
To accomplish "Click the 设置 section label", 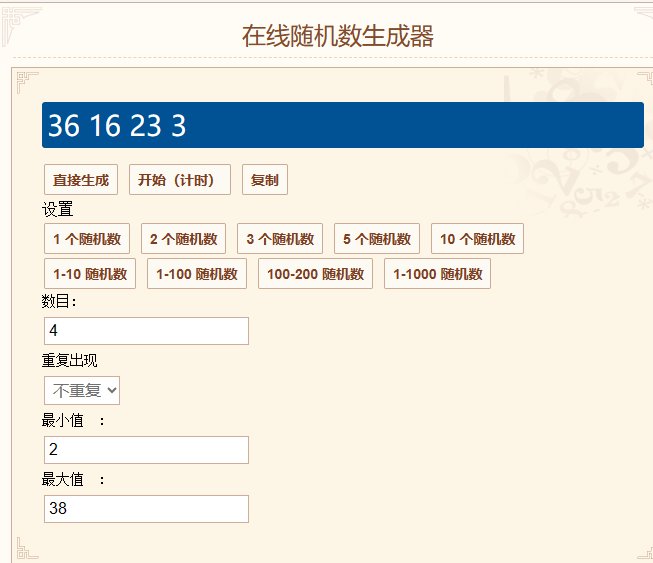I will pos(57,209).
